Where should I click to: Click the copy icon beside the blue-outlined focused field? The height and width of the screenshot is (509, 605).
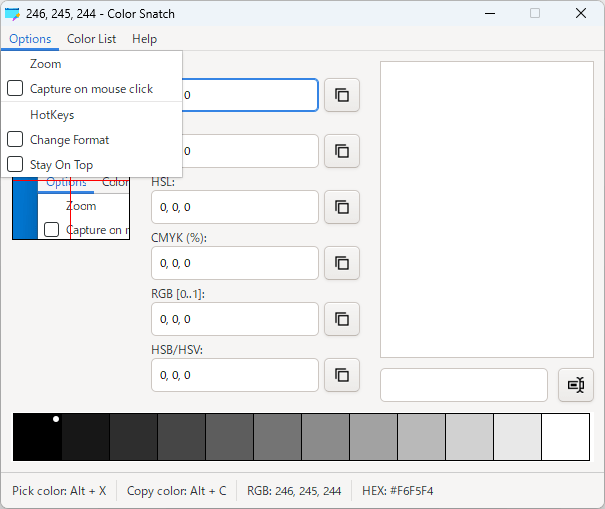click(x=342, y=95)
